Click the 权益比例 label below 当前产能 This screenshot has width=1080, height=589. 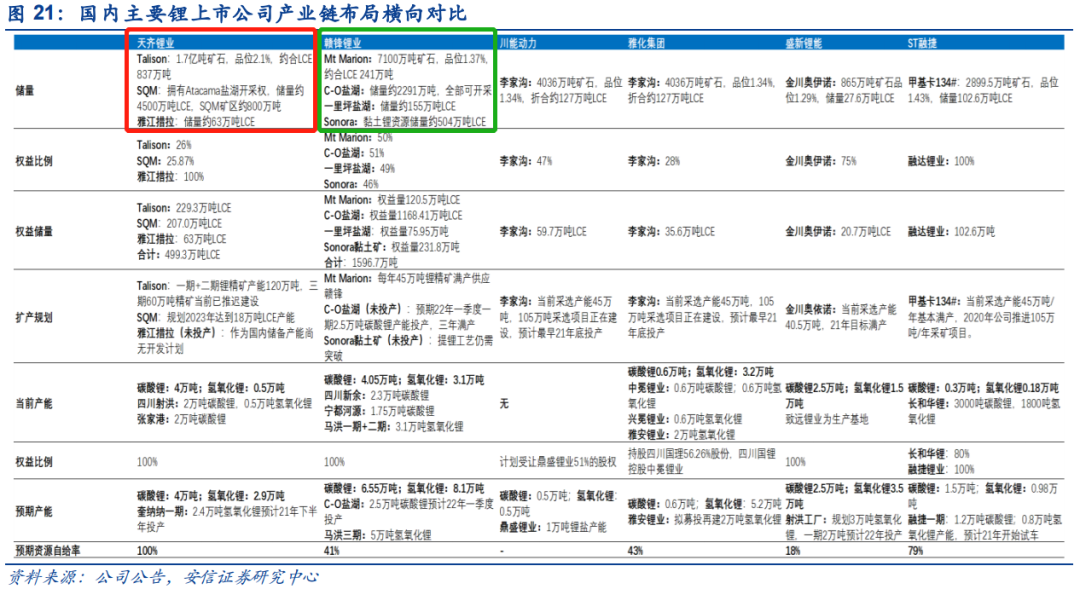coord(34,462)
